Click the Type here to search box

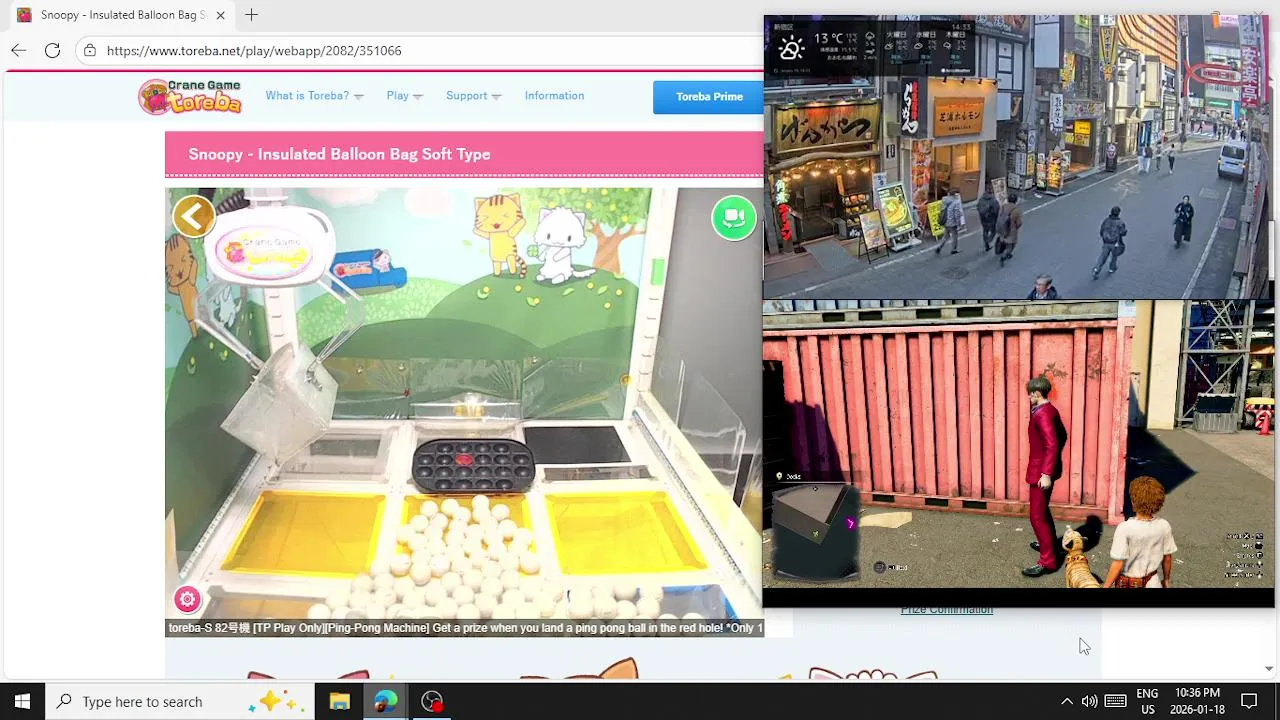[x=180, y=701]
